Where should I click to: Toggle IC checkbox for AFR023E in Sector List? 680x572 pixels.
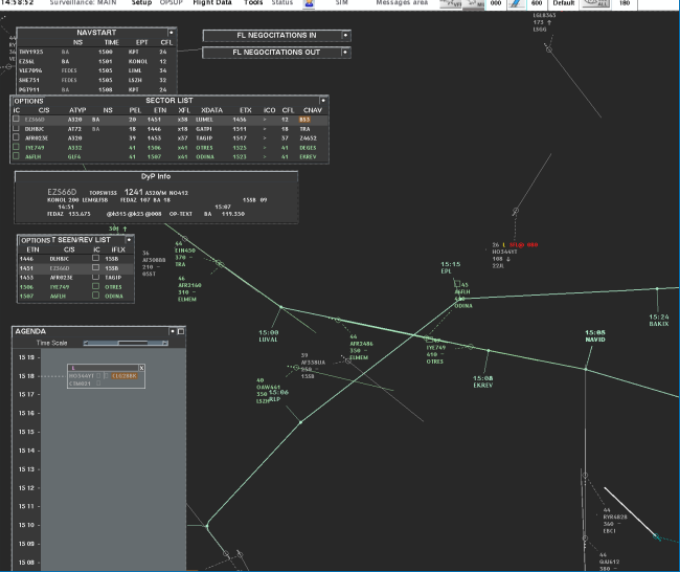click(x=16, y=137)
